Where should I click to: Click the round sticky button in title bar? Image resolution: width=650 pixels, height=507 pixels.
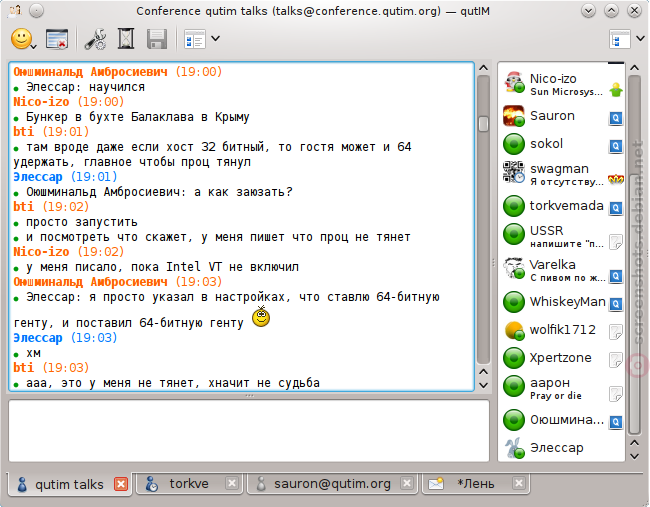click(x=36, y=11)
